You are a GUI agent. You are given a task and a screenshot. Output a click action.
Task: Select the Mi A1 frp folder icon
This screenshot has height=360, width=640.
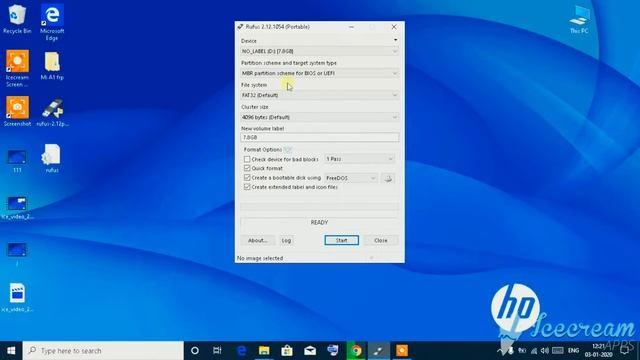52,65
